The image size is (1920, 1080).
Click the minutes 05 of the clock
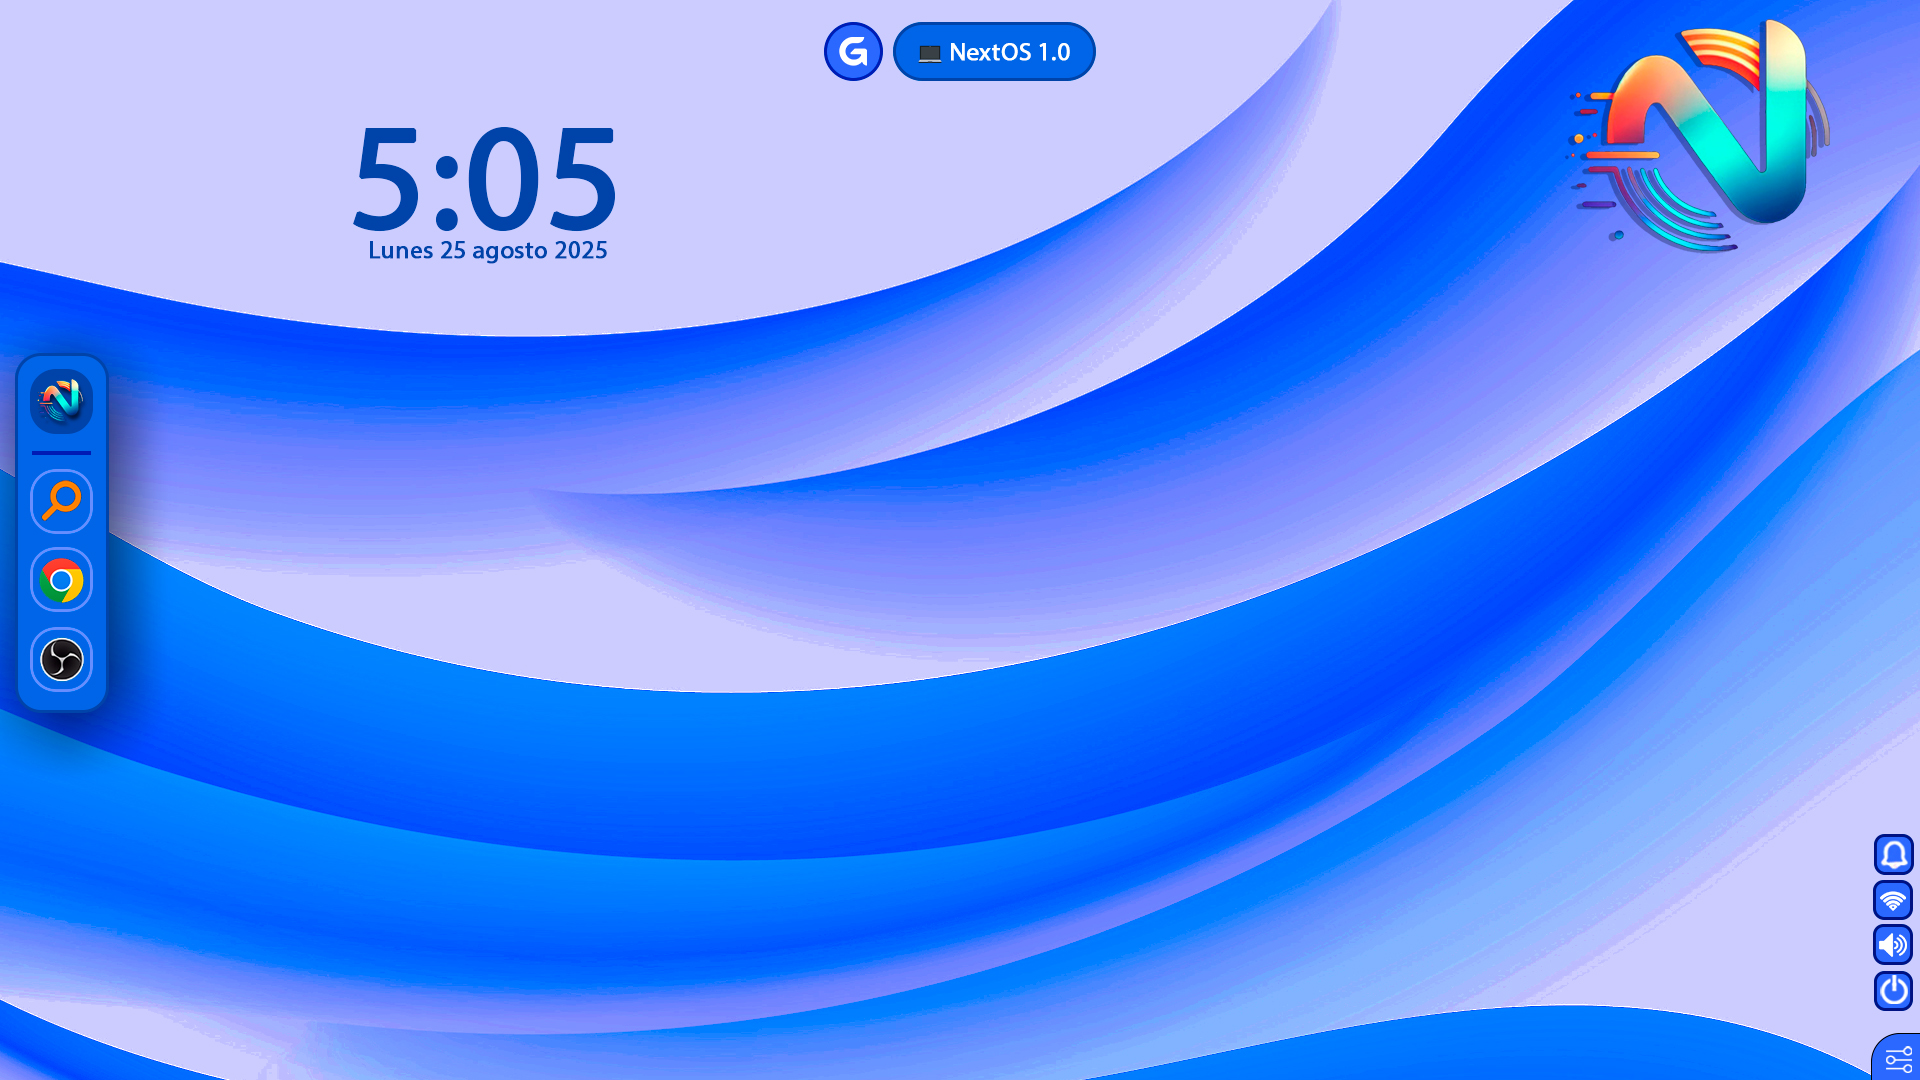[x=542, y=180]
